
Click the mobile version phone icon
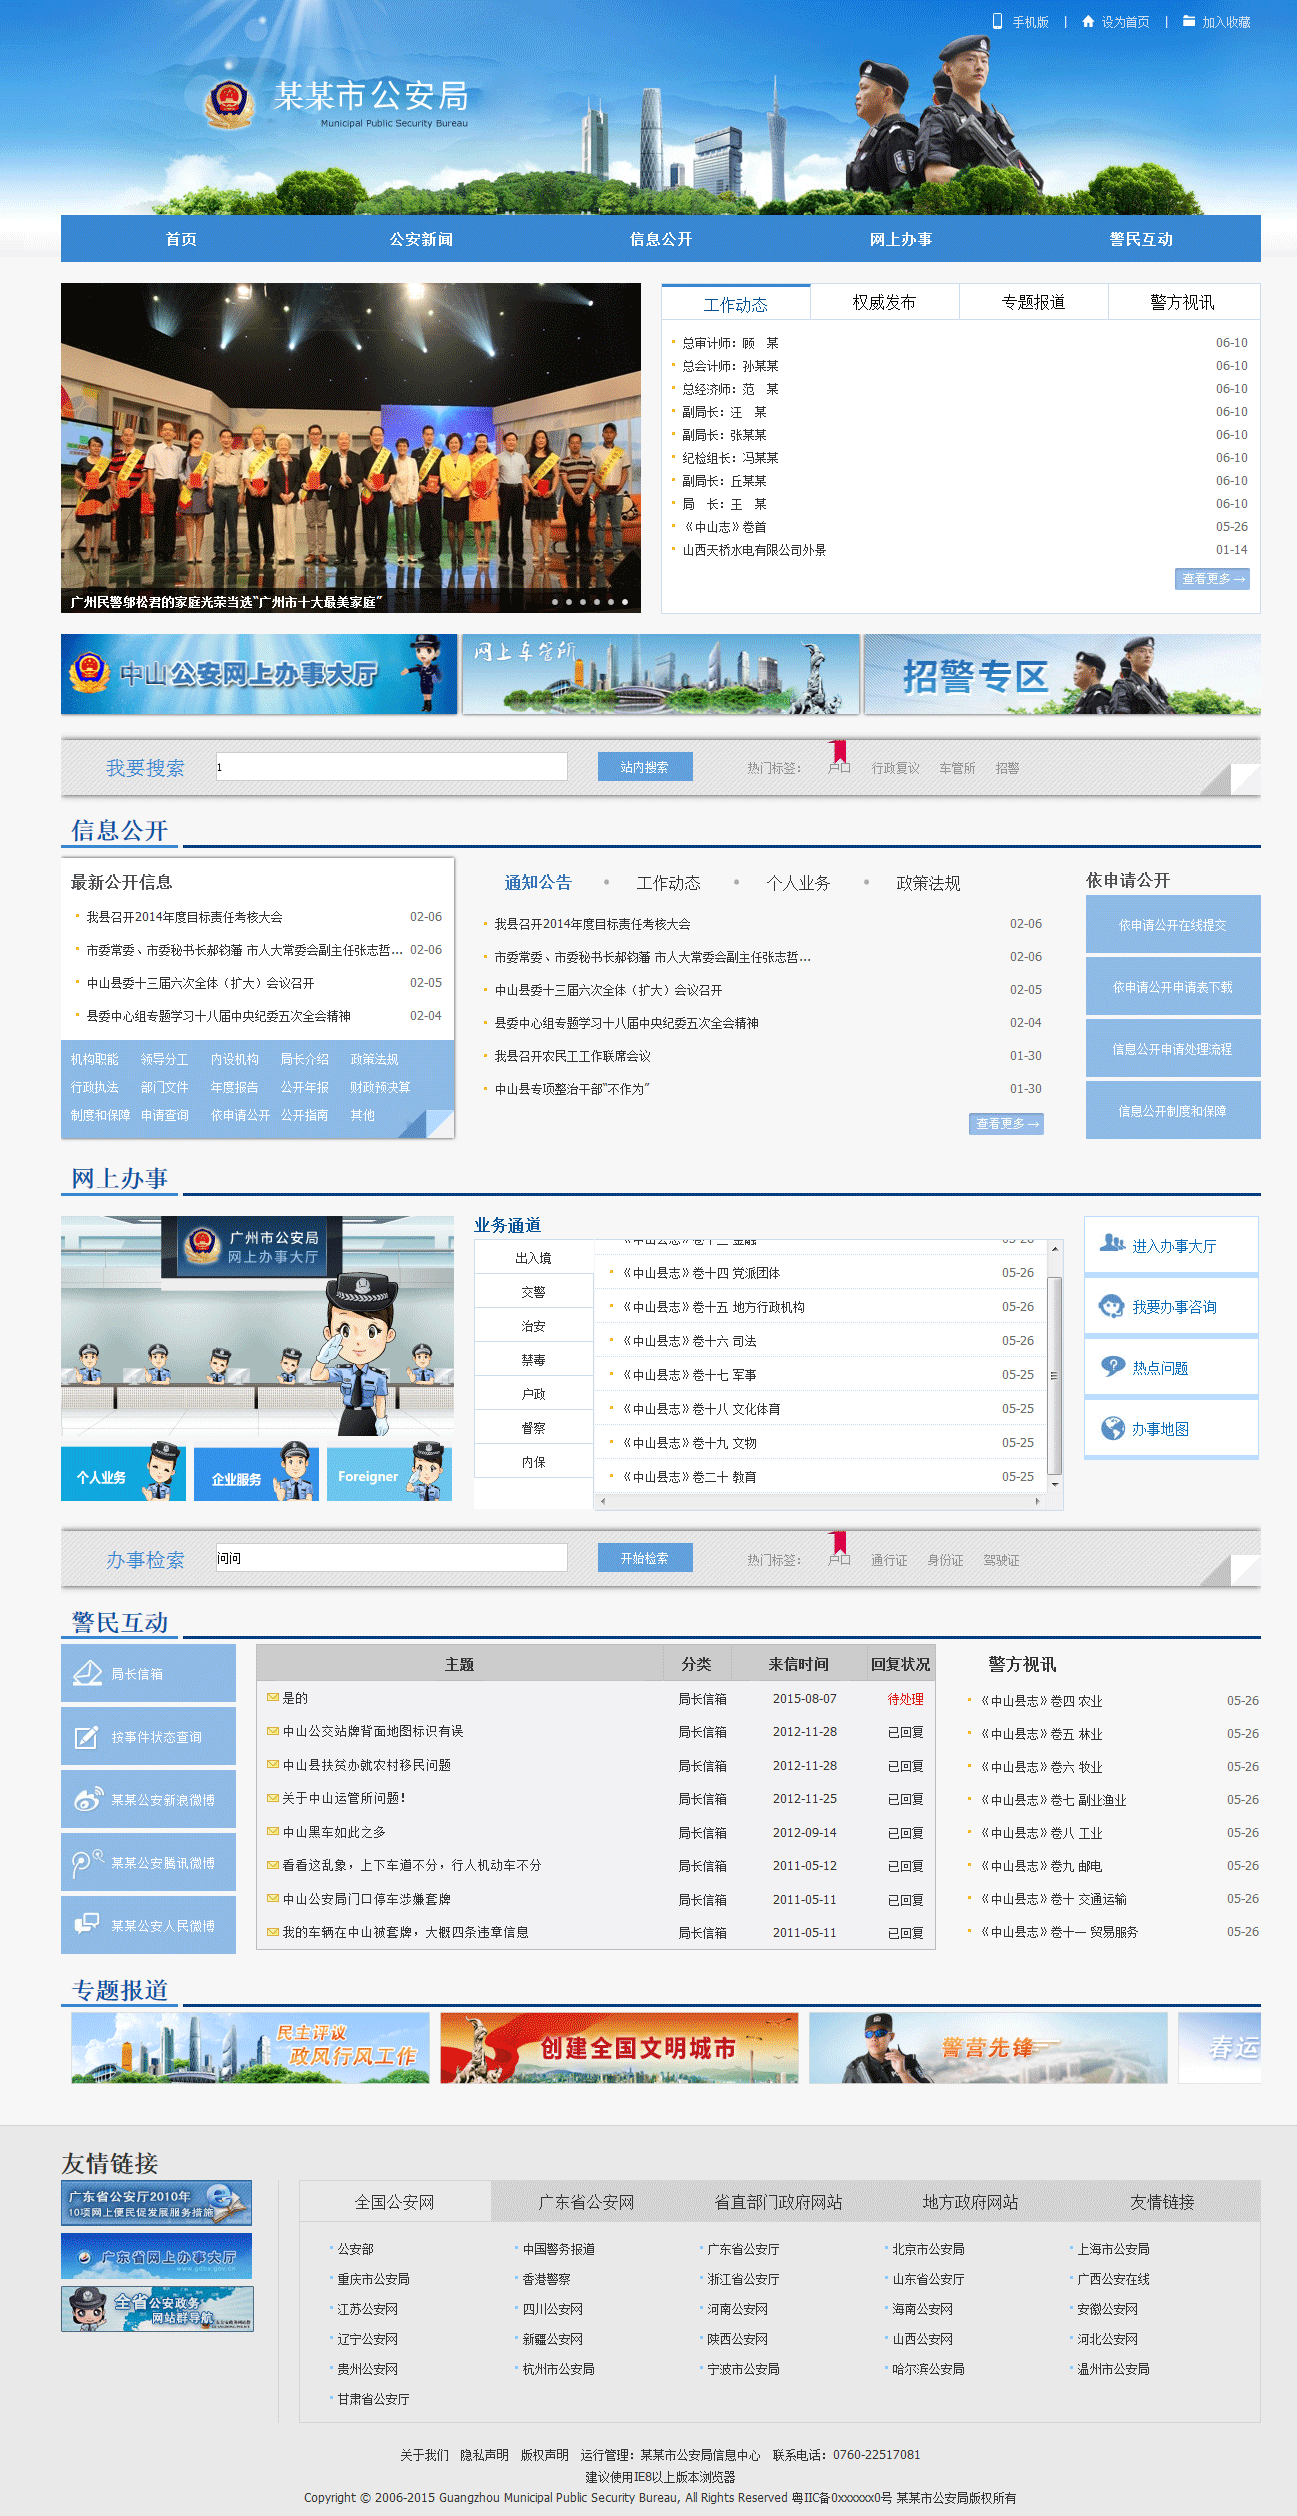pyautogui.click(x=997, y=21)
